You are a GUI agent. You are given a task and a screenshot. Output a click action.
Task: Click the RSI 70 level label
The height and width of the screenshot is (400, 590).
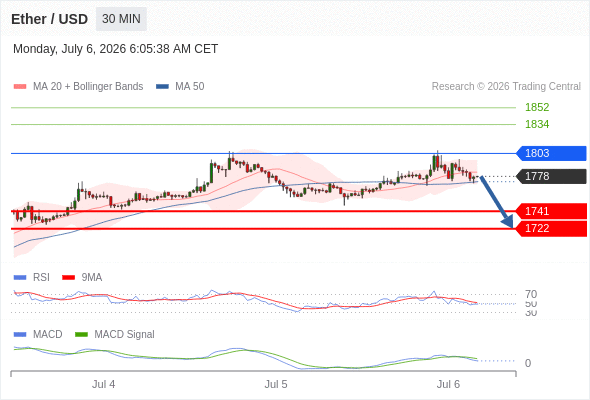[531, 294]
